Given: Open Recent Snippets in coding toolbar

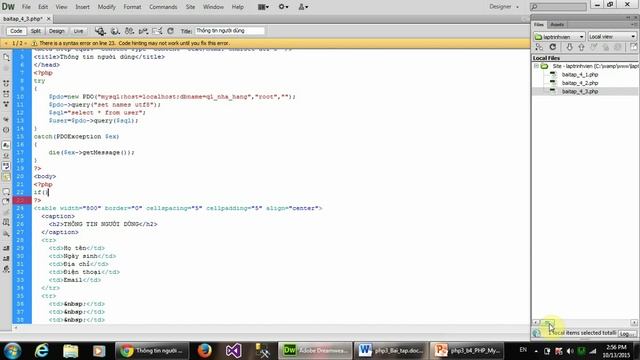Looking at the screenshot, I should (x=6, y=223).
